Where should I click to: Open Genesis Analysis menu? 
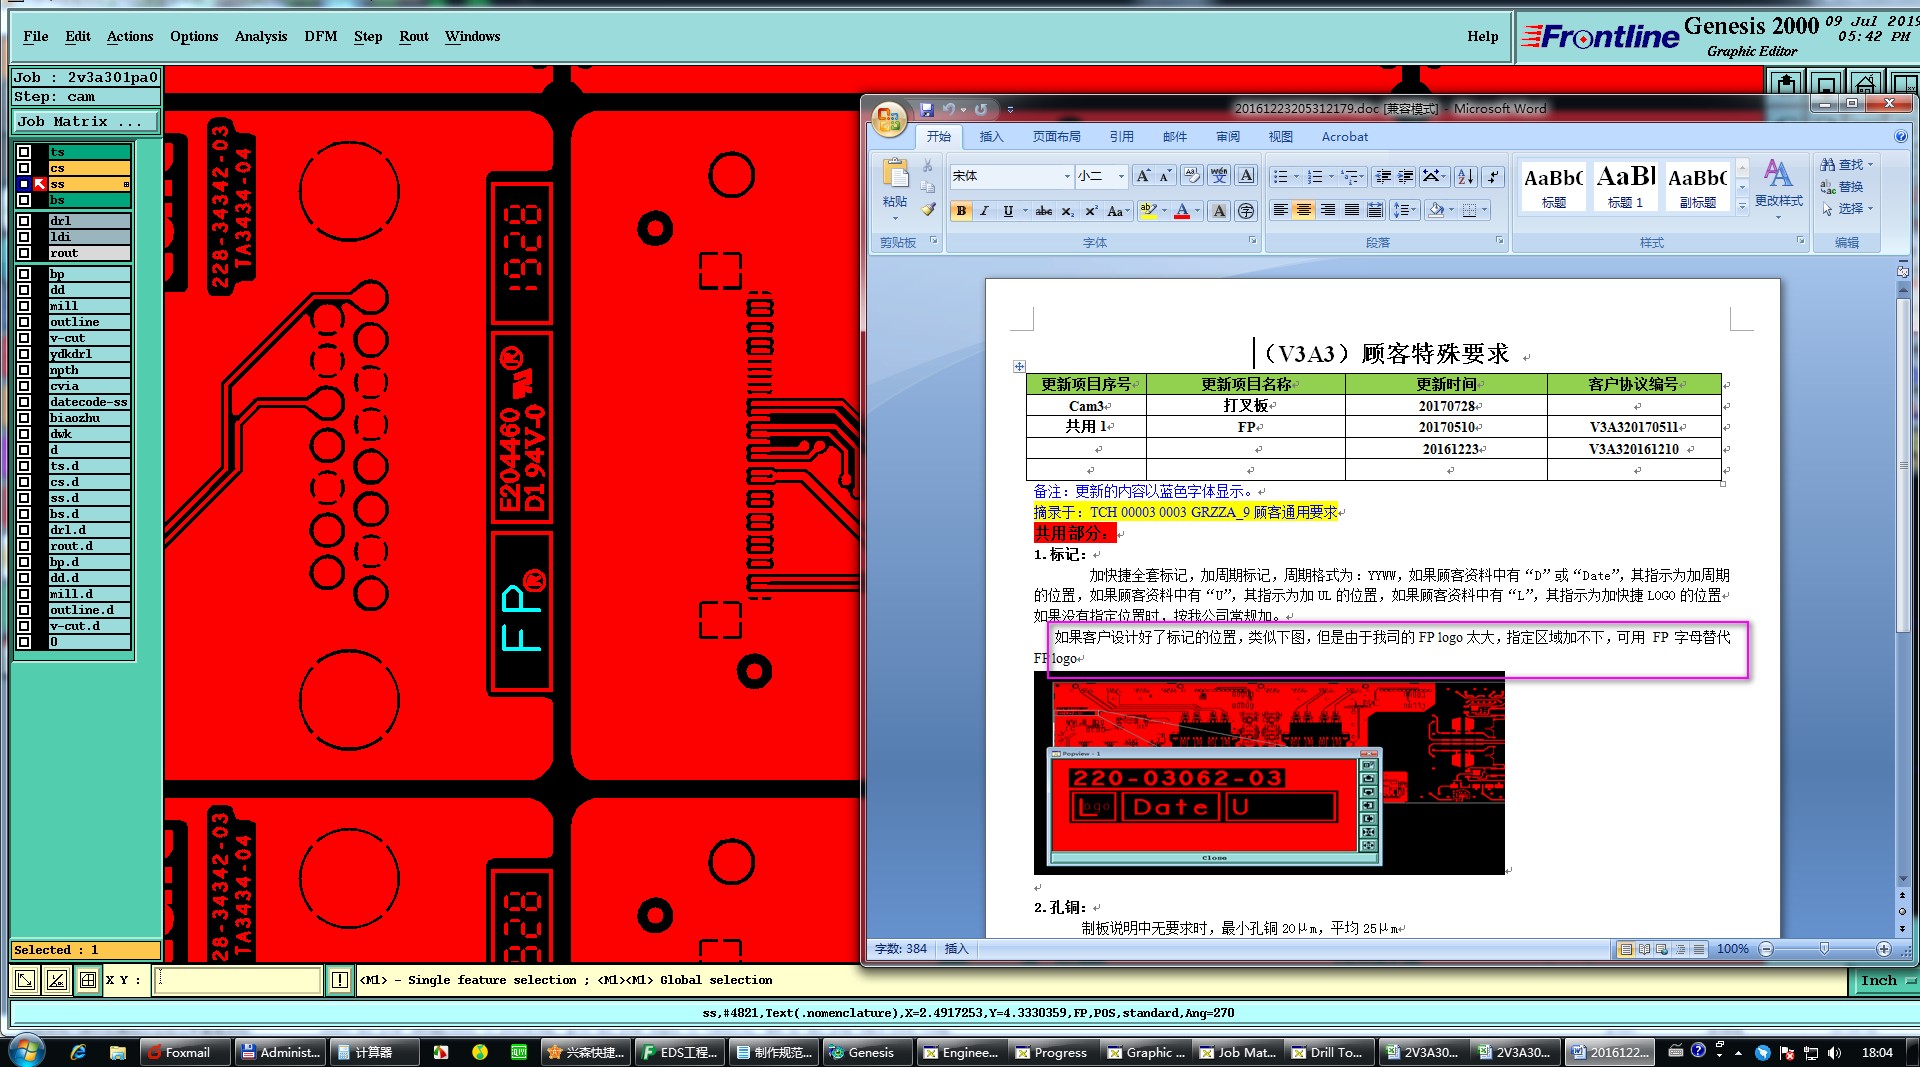point(261,36)
